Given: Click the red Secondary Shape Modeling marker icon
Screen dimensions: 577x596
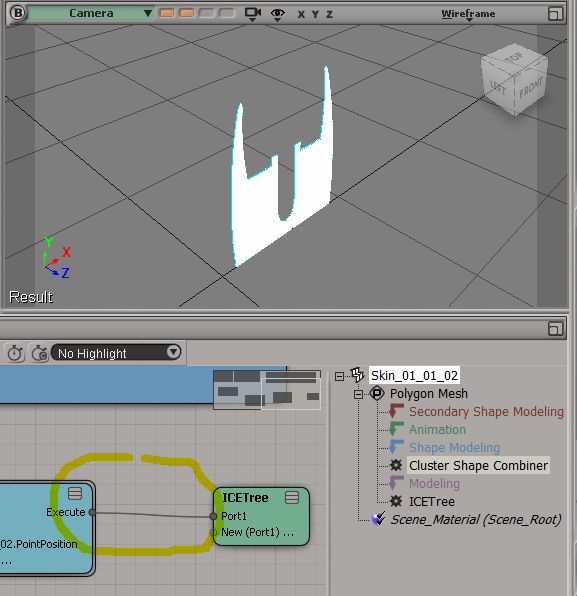Looking at the screenshot, I should point(396,411).
